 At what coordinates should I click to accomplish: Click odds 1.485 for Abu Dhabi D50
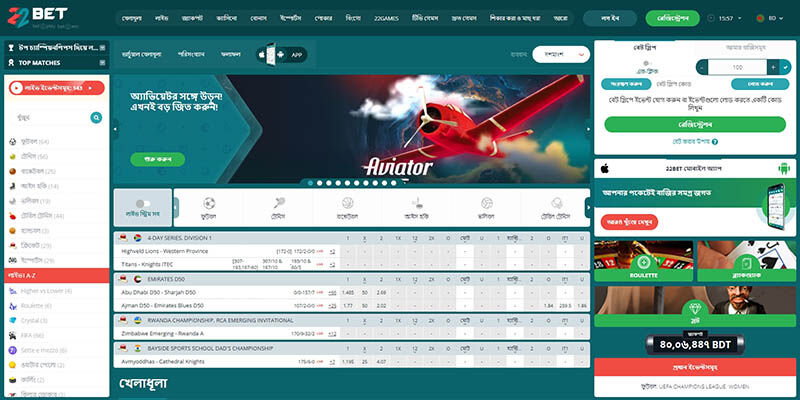click(x=347, y=292)
